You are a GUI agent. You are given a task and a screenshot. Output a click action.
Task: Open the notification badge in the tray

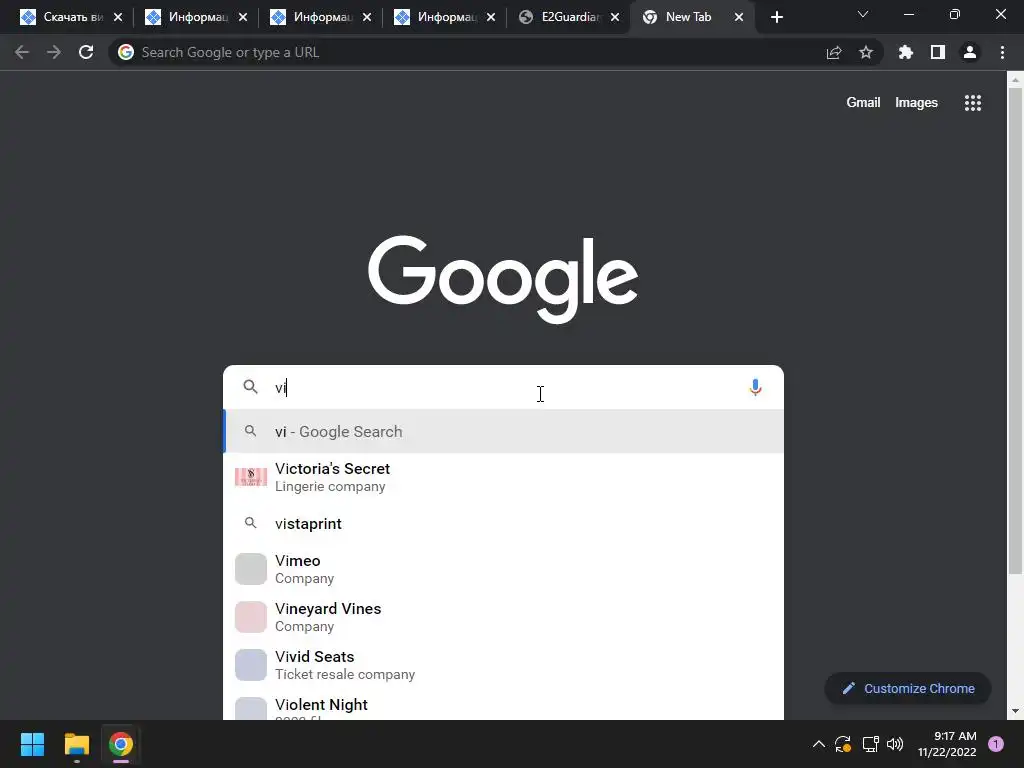click(996, 744)
